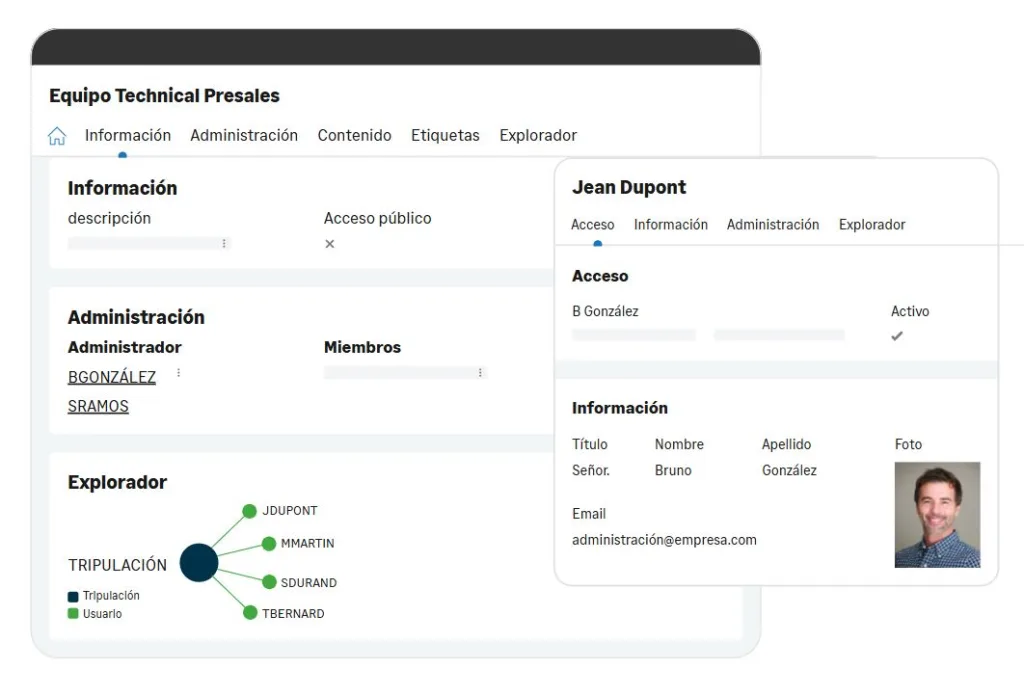The image size is (1024, 696).
Task: Click the description input field
Action: point(150,244)
